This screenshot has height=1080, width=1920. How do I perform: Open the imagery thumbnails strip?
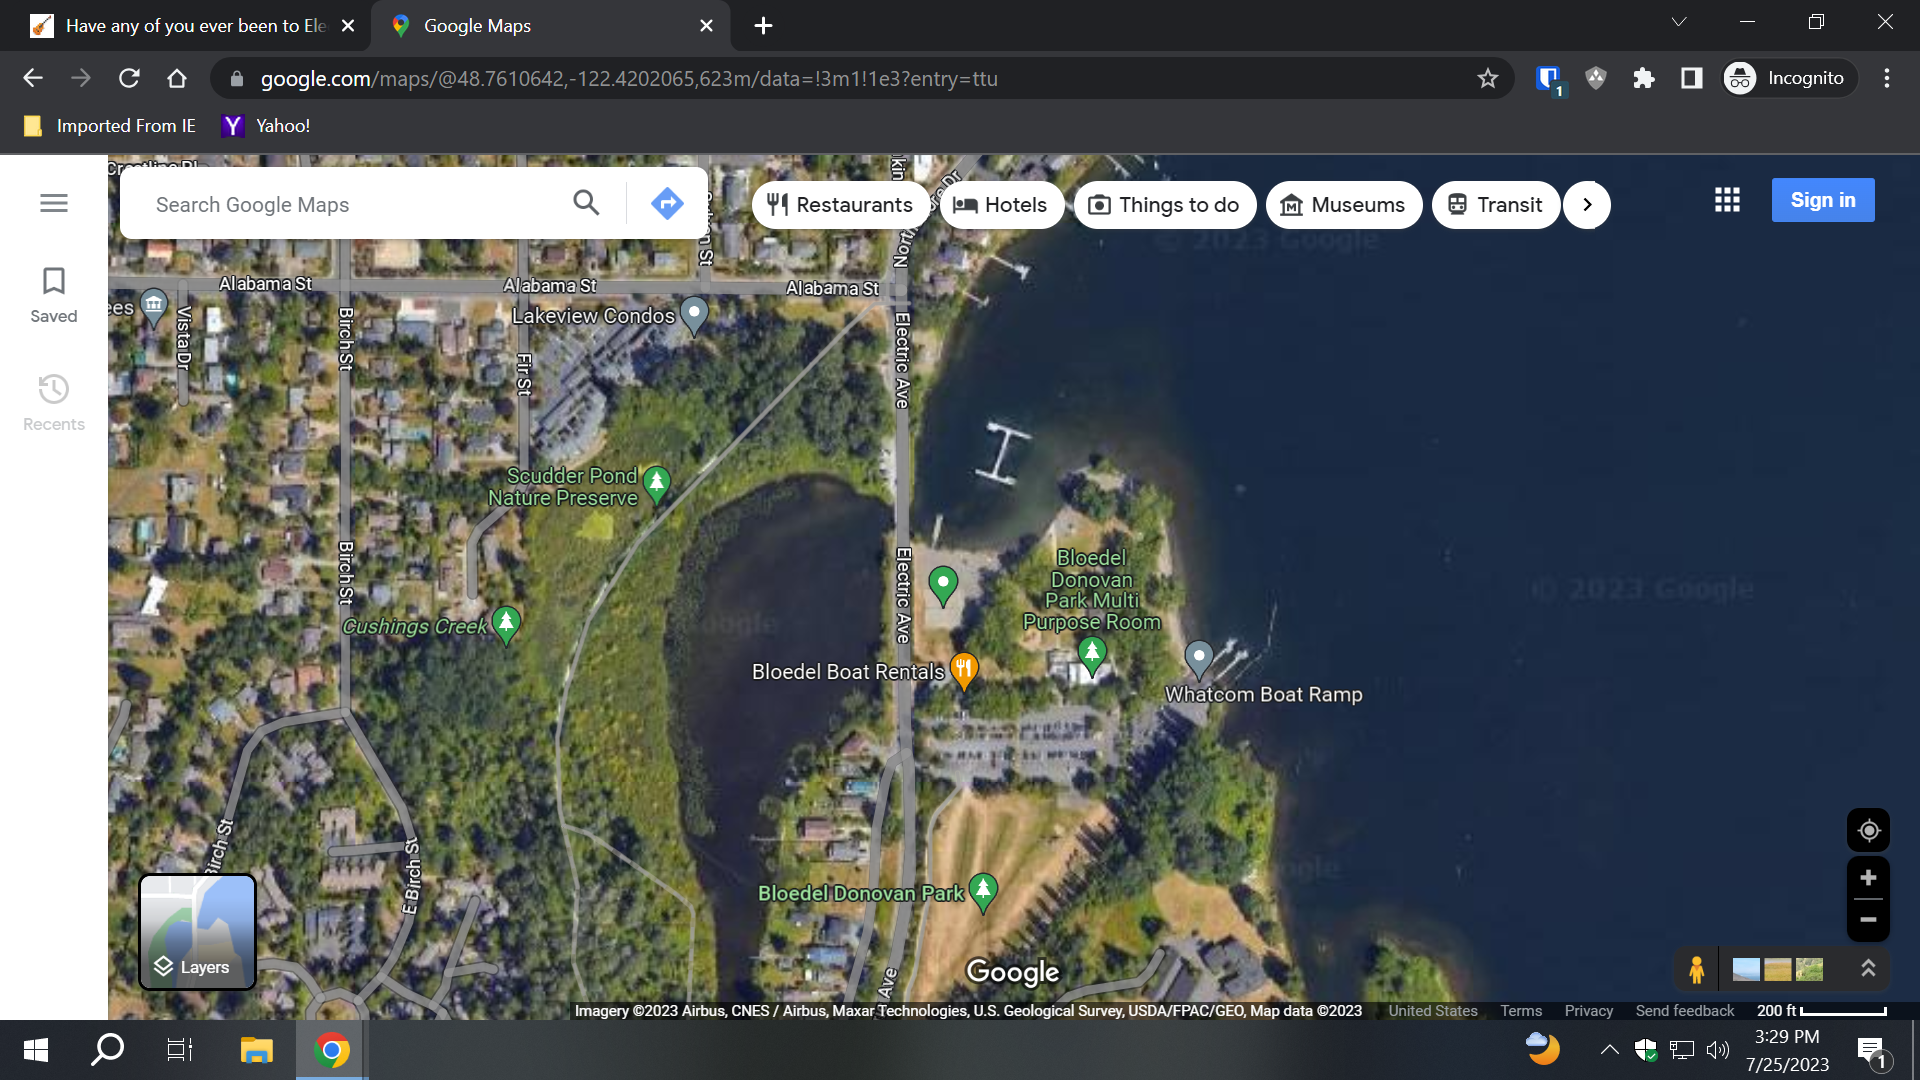(1777, 969)
